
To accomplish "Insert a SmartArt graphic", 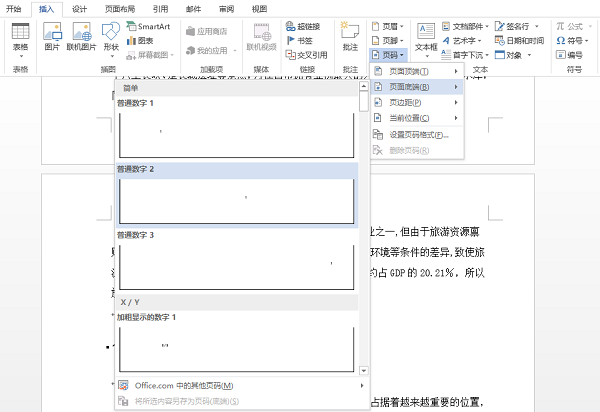I will 148,26.
